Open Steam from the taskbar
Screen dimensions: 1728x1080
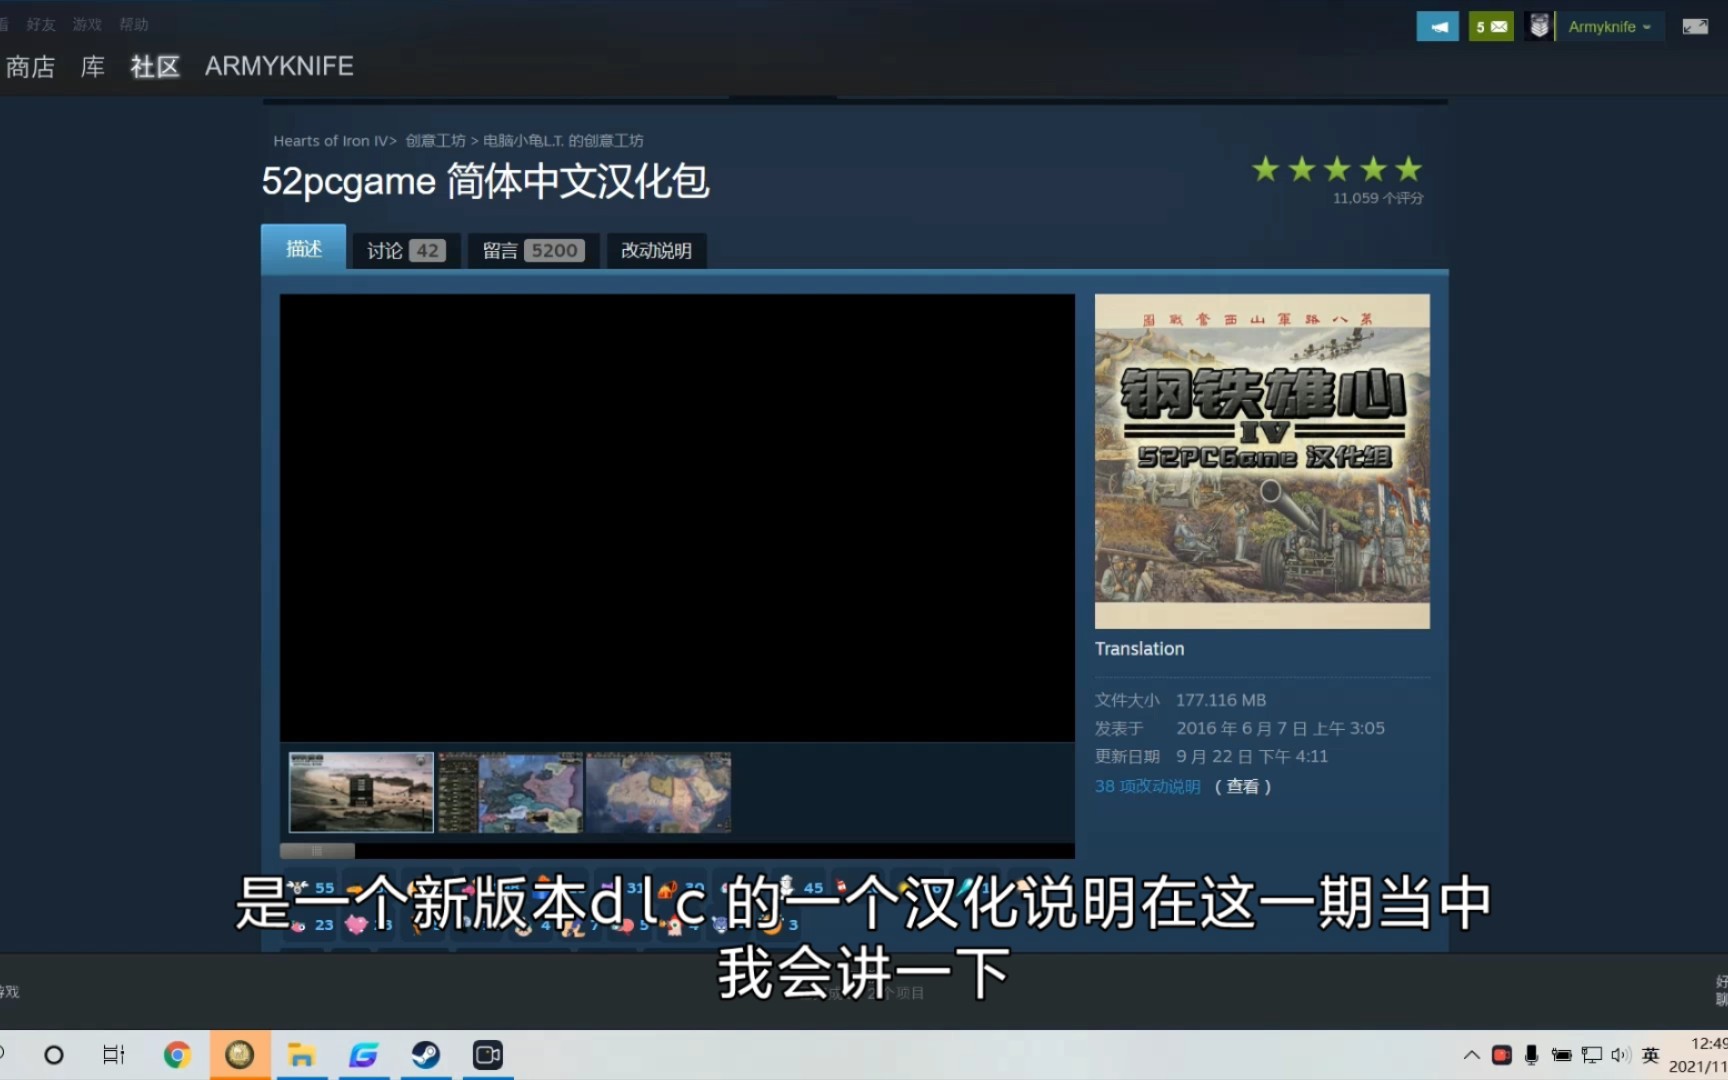(426, 1055)
